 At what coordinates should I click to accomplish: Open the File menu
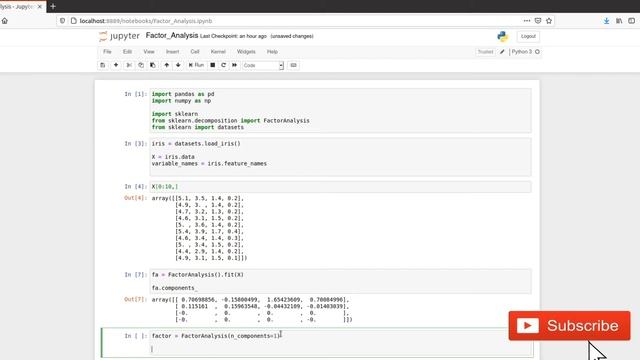(x=107, y=52)
